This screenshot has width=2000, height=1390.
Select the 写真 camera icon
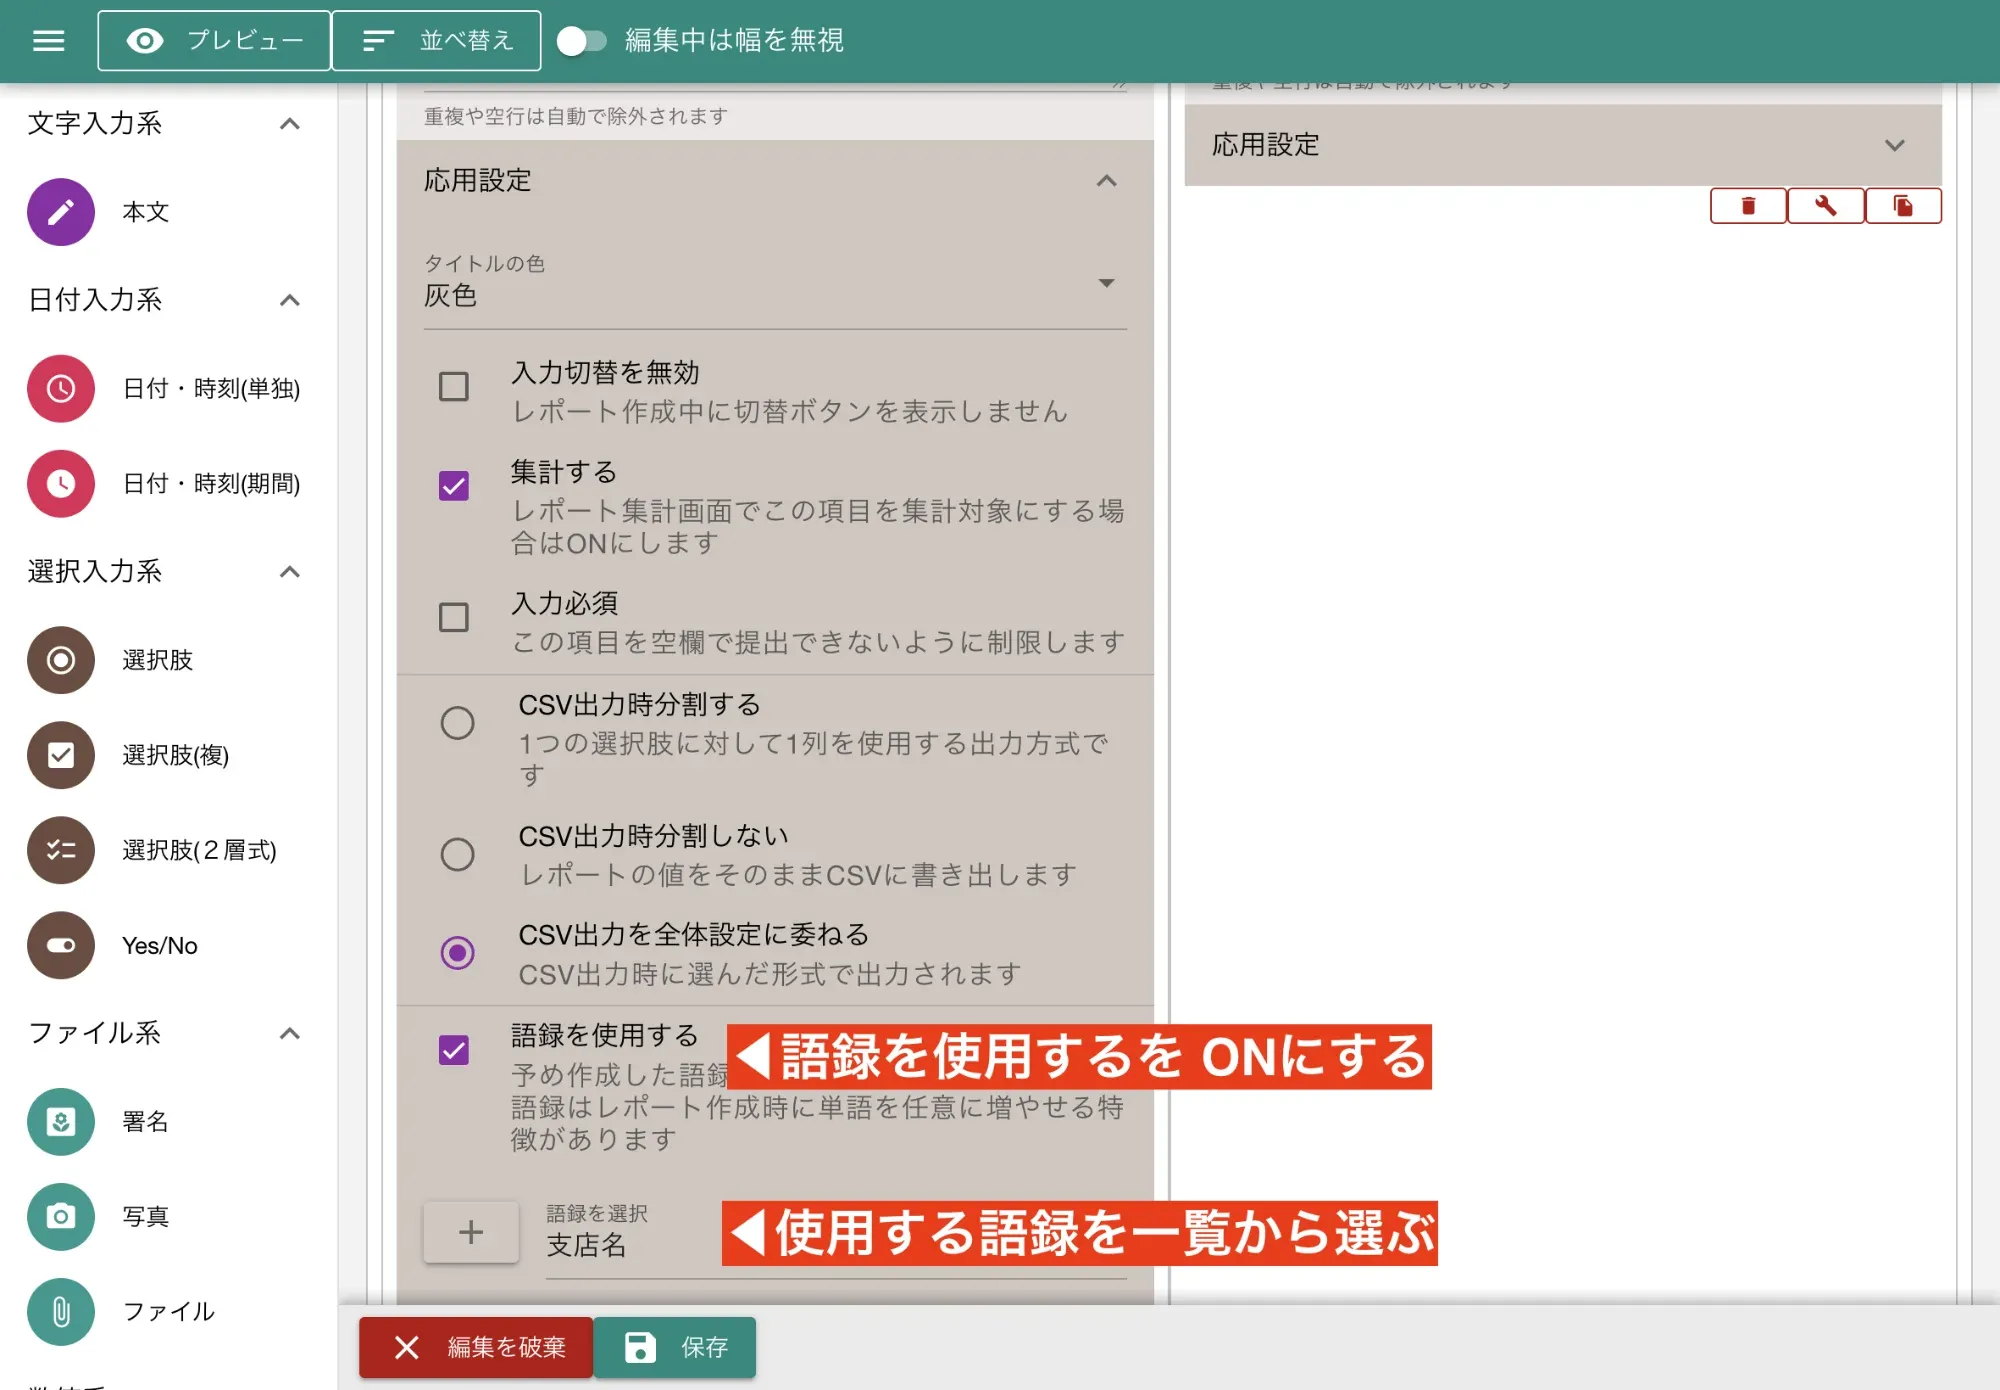coord(61,1217)
